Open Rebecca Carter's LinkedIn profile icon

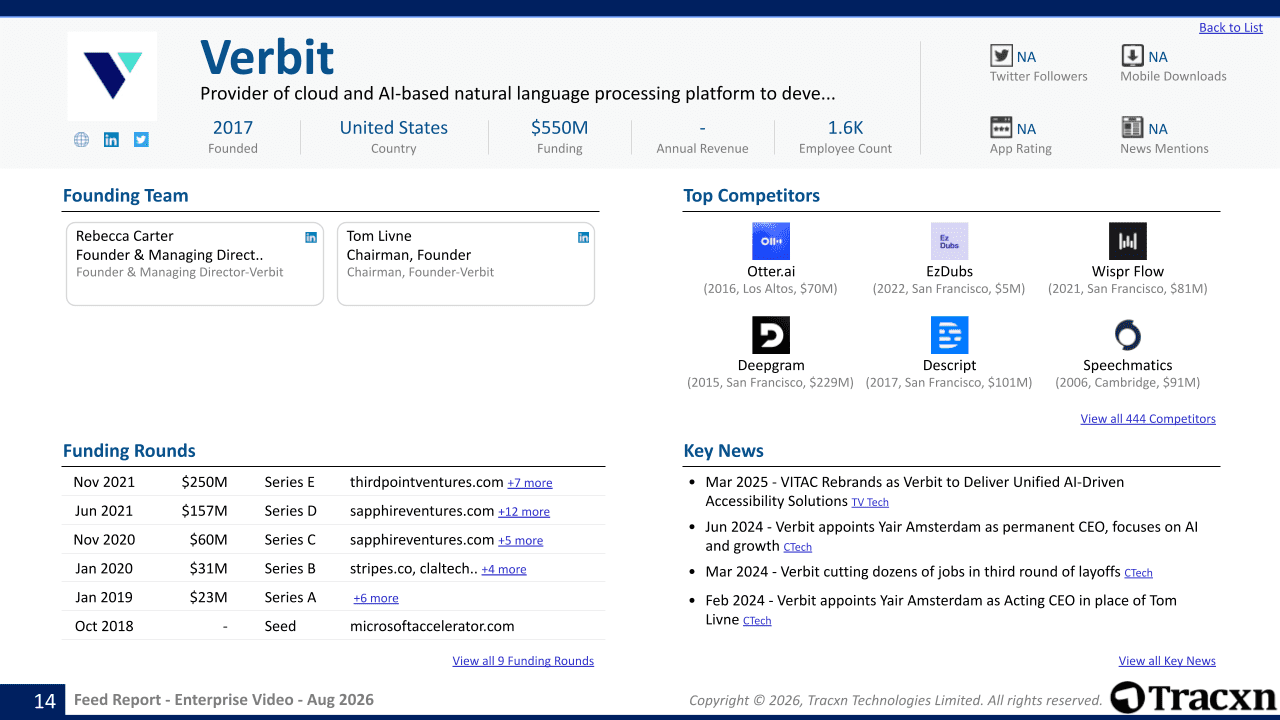311,237
